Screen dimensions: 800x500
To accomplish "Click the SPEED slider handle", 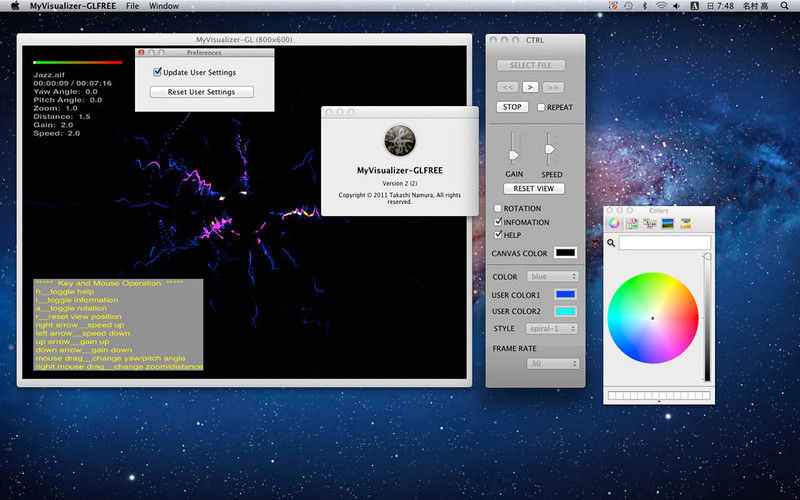I will (549, 149).
